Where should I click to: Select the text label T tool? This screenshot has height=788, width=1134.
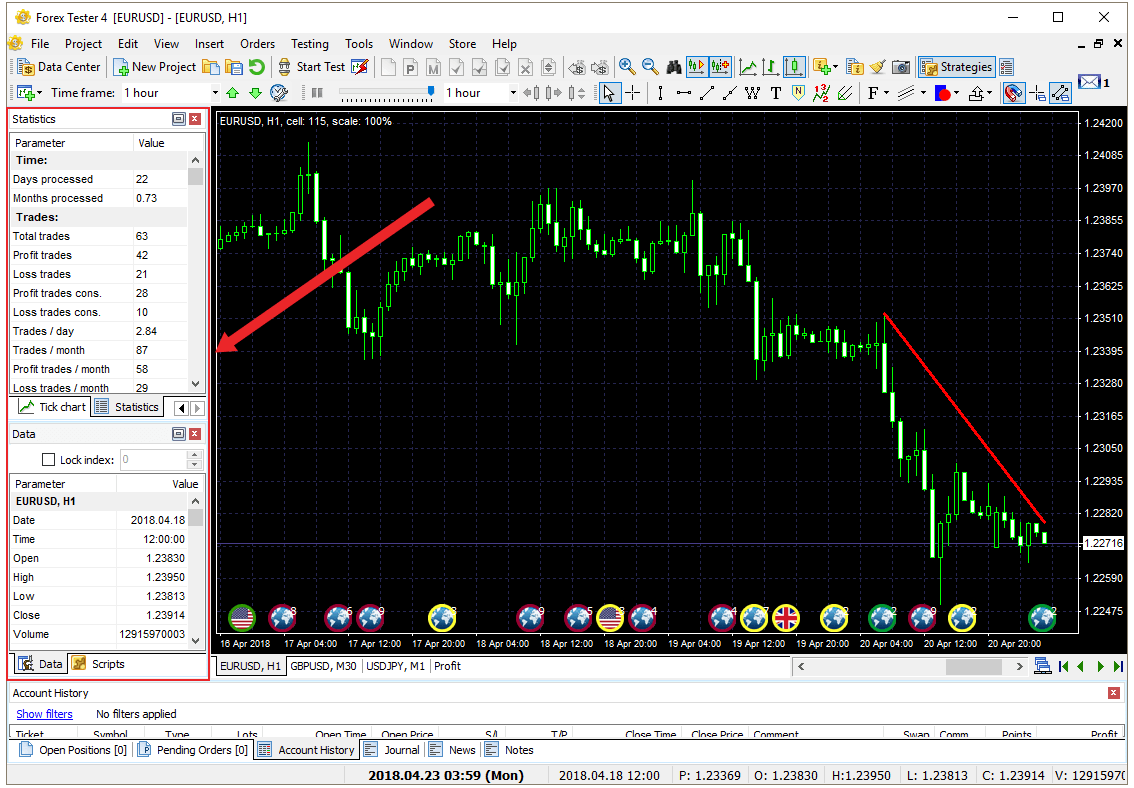[775, 93]
